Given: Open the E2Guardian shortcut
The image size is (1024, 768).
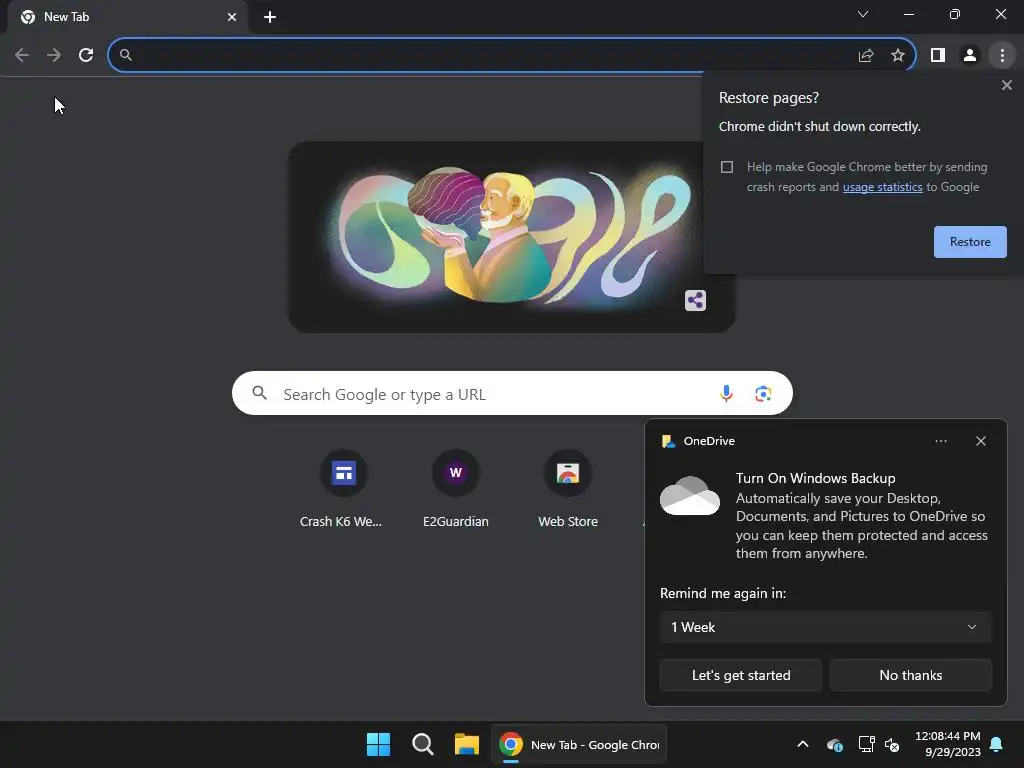Looking at the screenshot, I should coord(456,488).
